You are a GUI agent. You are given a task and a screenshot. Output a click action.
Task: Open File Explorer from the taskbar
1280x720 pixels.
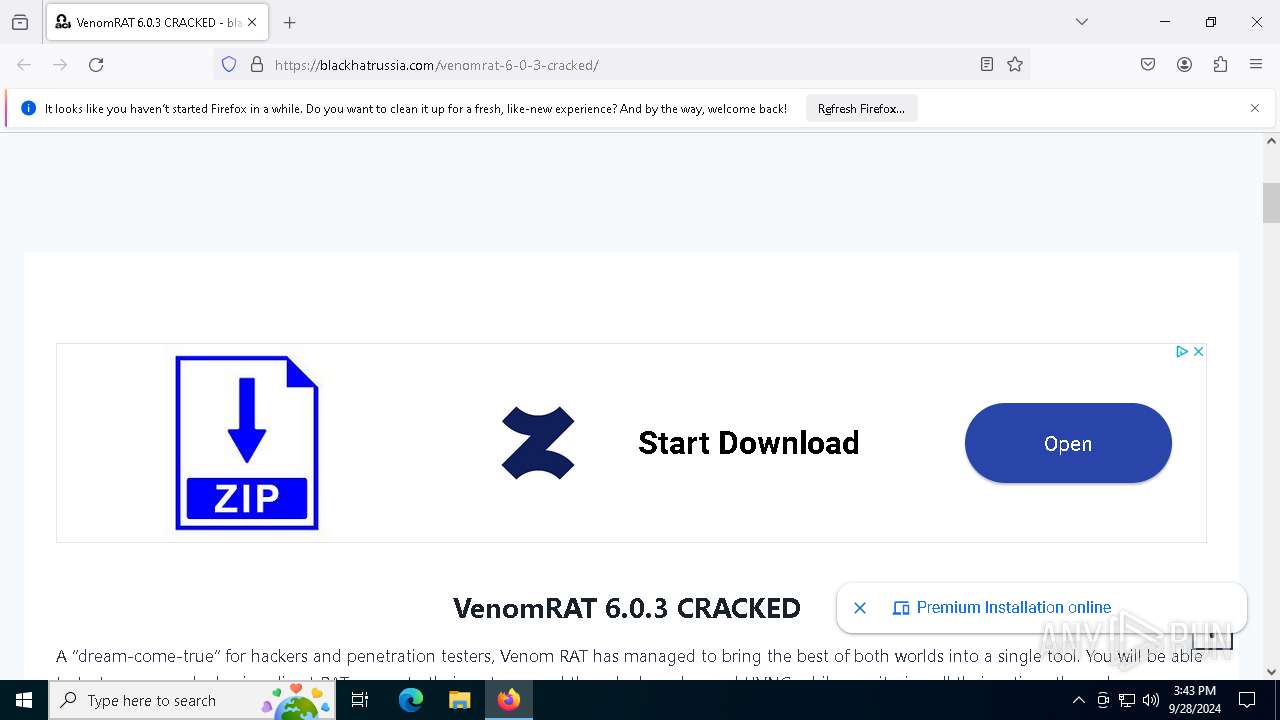click(x=459, y=700)
